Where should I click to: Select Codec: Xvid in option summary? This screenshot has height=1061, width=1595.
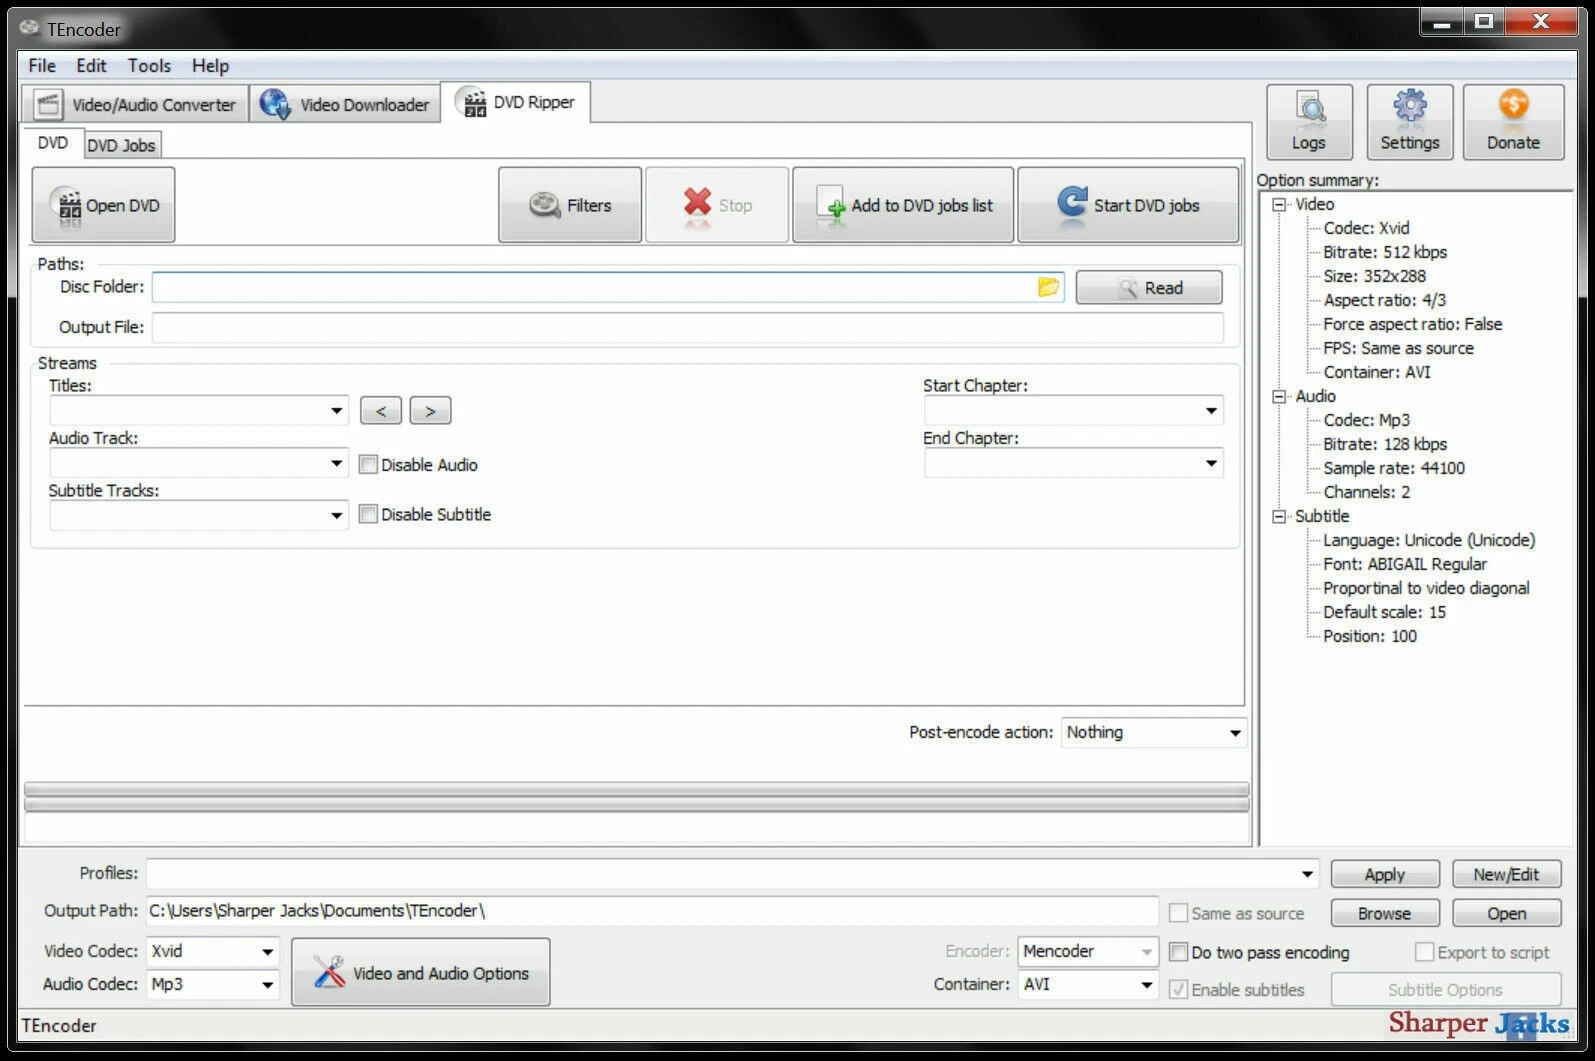click(x=1366, y=228)
